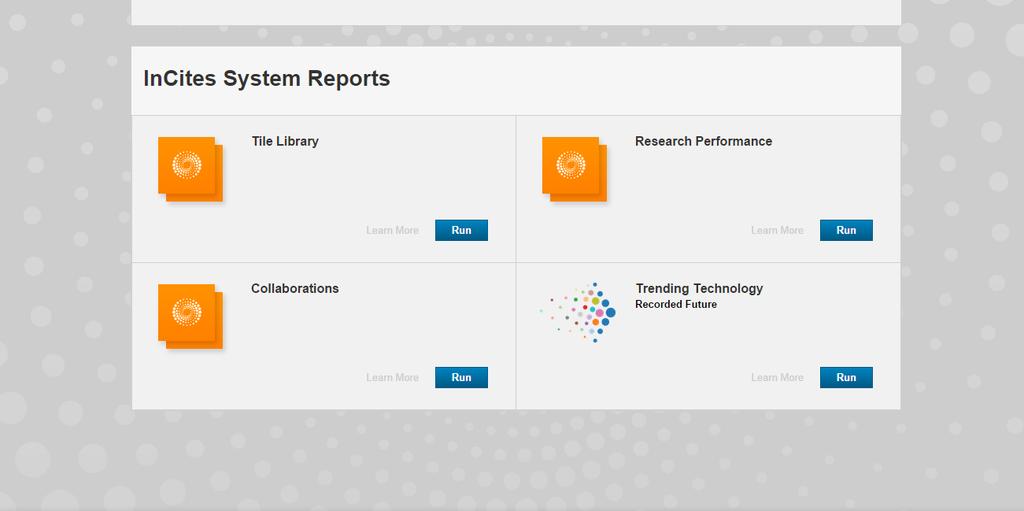The width and height of the screenshot is (1024, 511).
Task: Open Learn More for Research Performance
Action: tap(777, 230)
